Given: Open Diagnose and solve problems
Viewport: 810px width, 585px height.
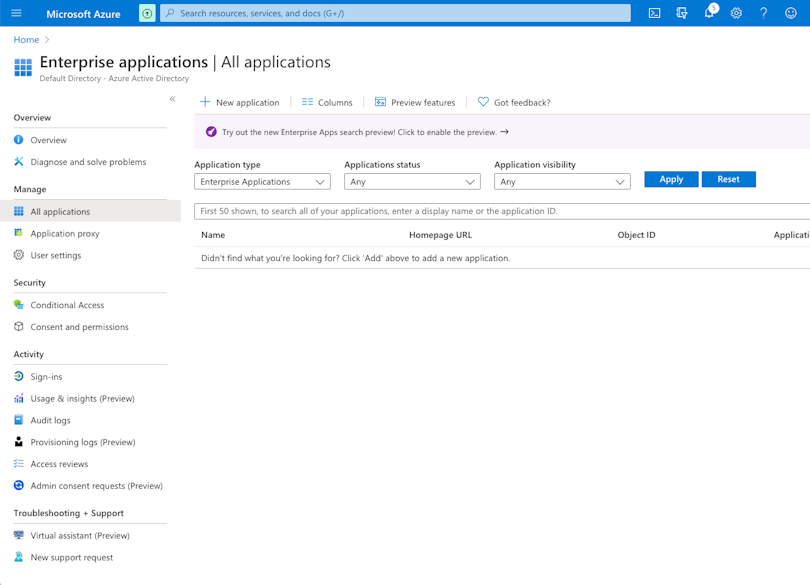Looking at the screenshot, I should click(90, 162).
